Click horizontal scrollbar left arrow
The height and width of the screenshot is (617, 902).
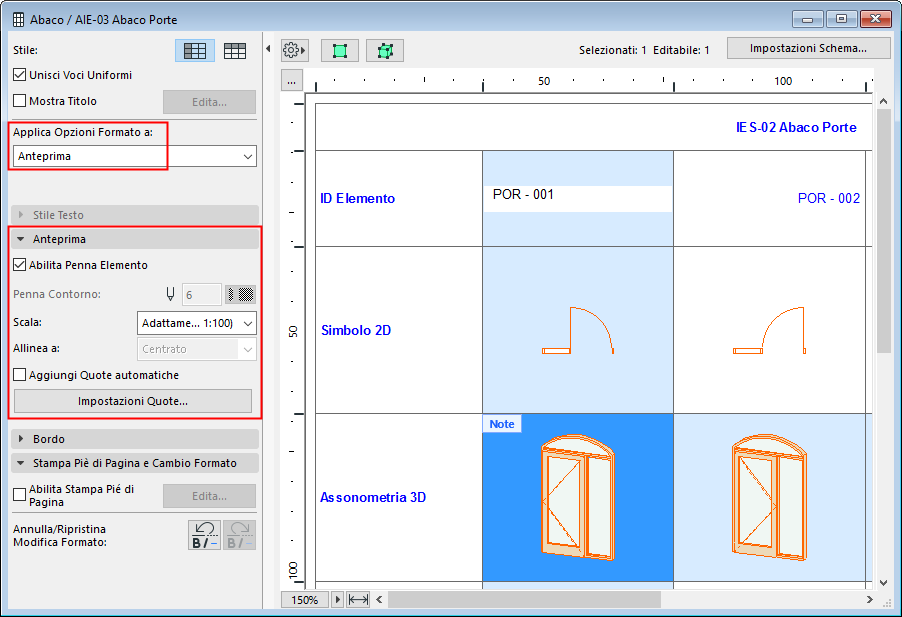[x=379, y=600]
